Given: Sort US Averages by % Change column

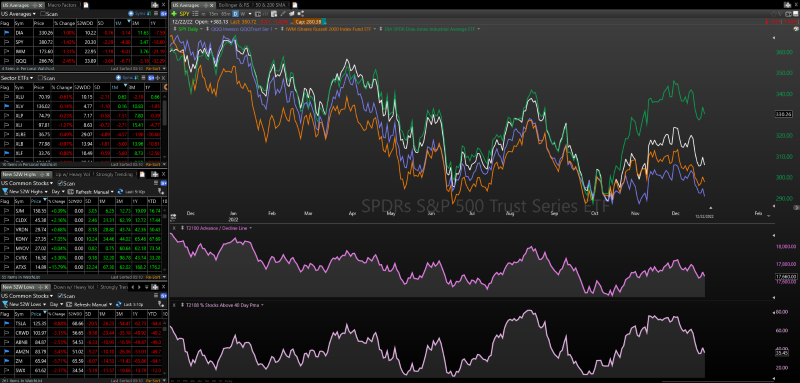Looking at the screenshot, I should coord(65,23).
